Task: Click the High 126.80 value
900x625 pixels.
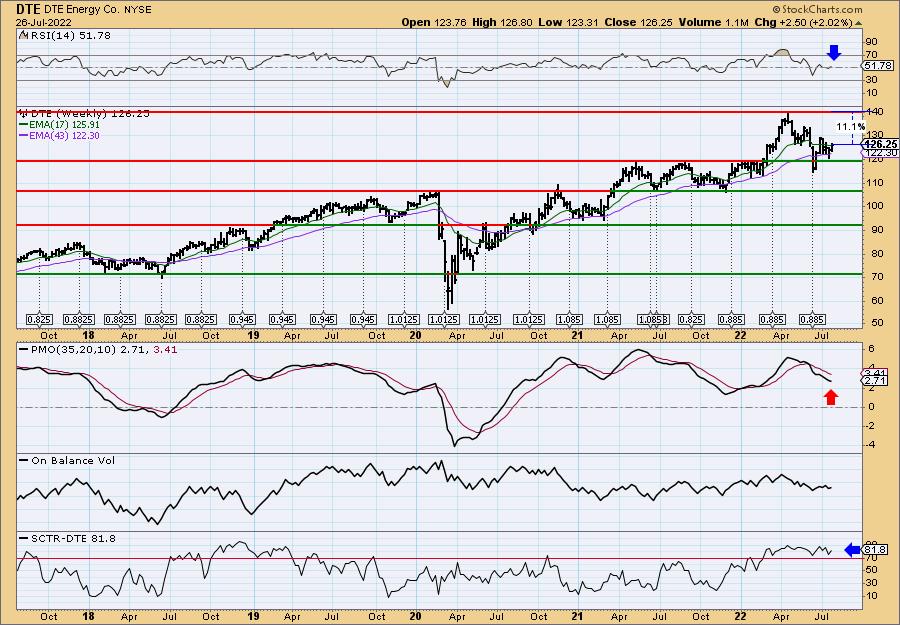Action: pos(503,22)
